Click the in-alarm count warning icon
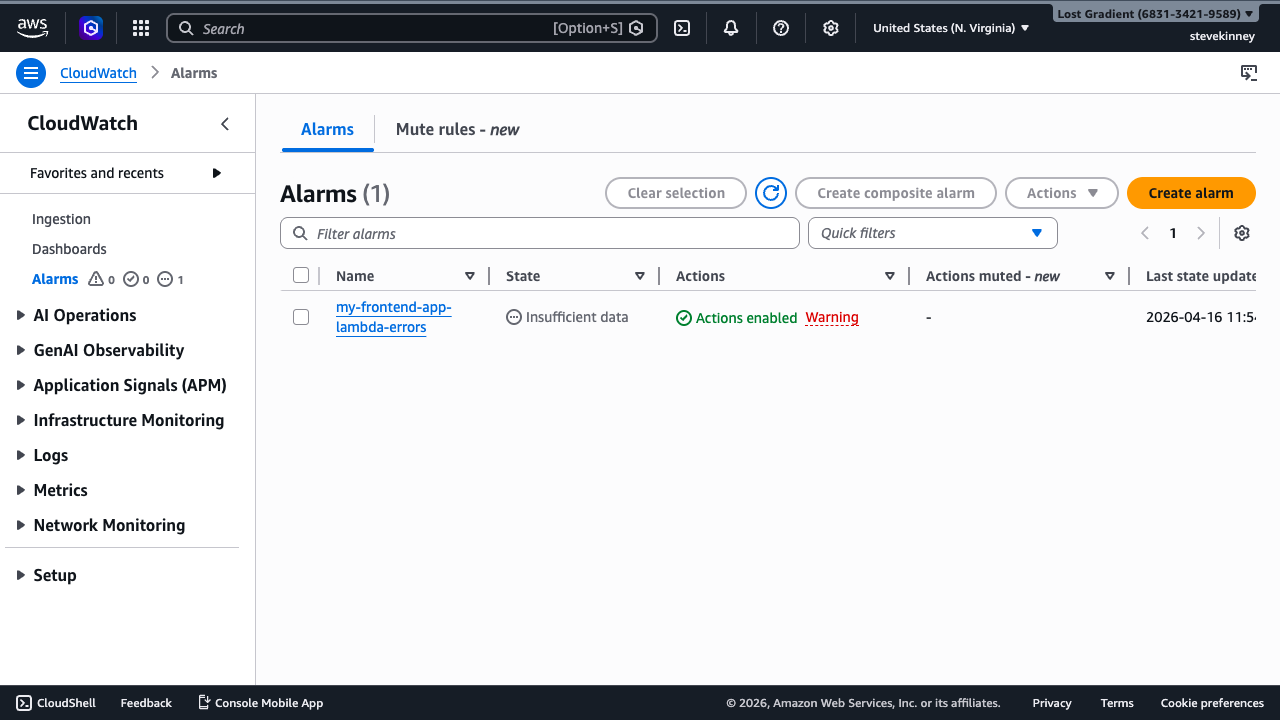The width and height of the screenshot is (1280, 720). pyautogui.click(x=96, y=279)
